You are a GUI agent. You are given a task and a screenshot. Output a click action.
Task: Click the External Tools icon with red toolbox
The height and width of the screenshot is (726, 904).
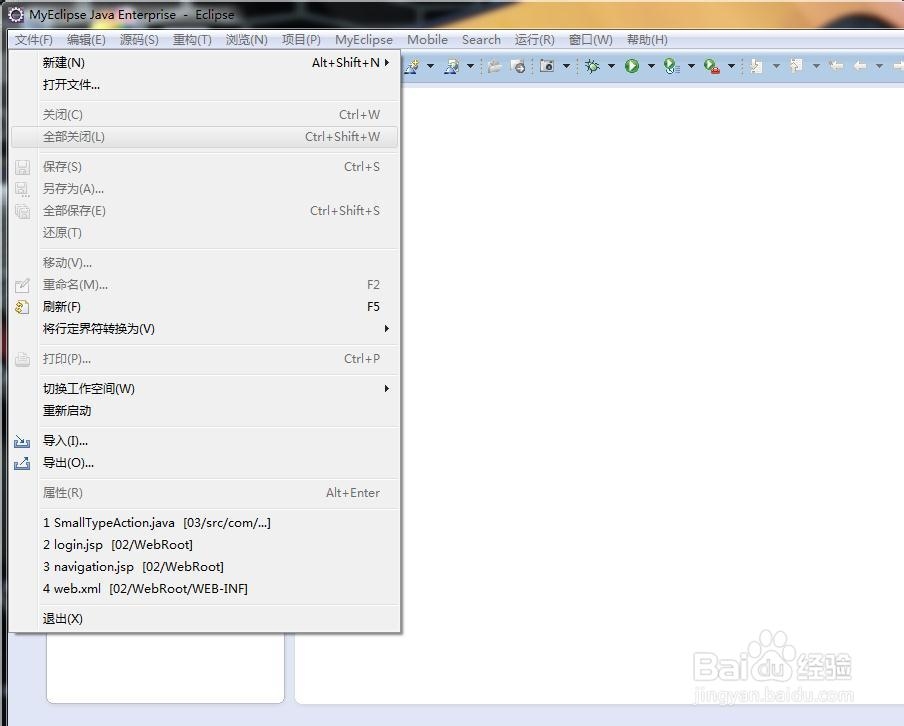pyautogui.click(x=712, y=66)
